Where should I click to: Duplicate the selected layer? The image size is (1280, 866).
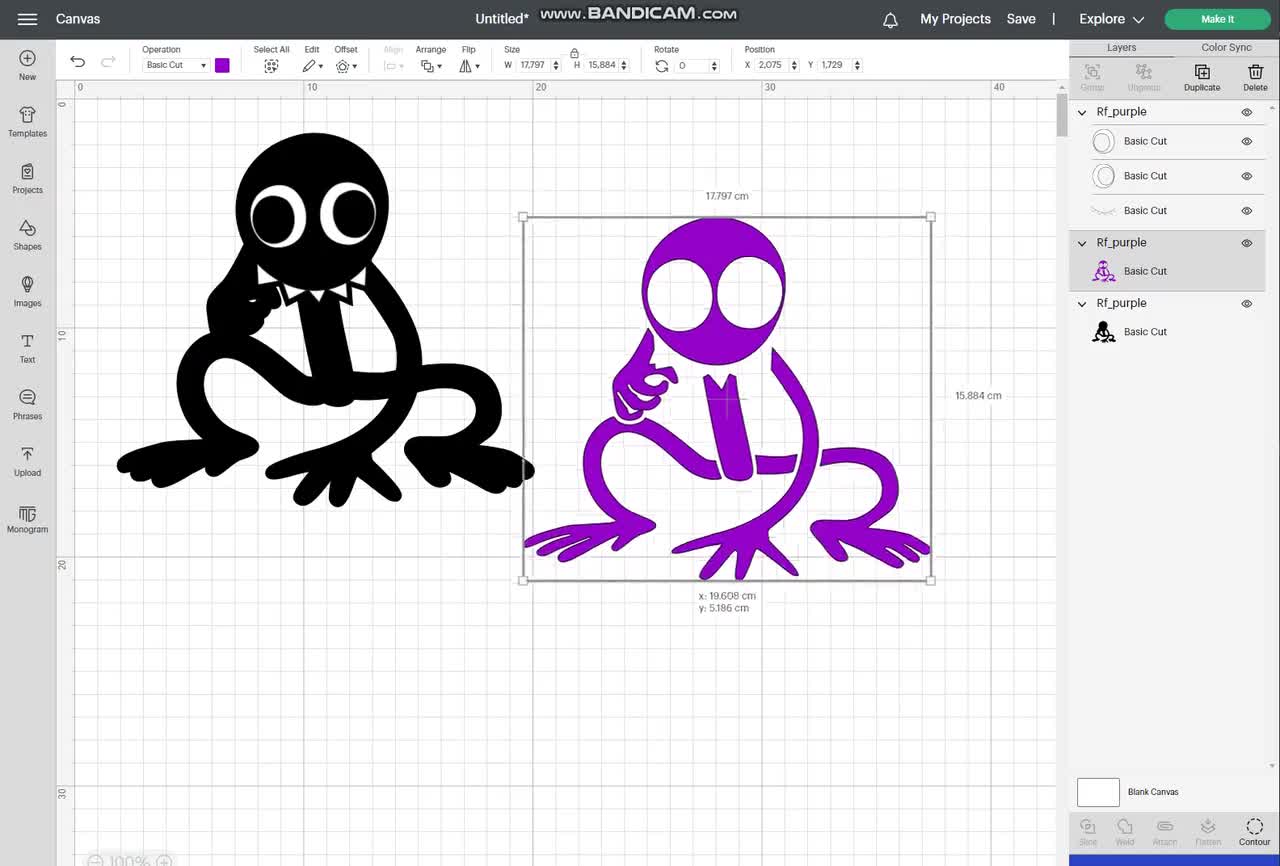(x=1202, y=77)
